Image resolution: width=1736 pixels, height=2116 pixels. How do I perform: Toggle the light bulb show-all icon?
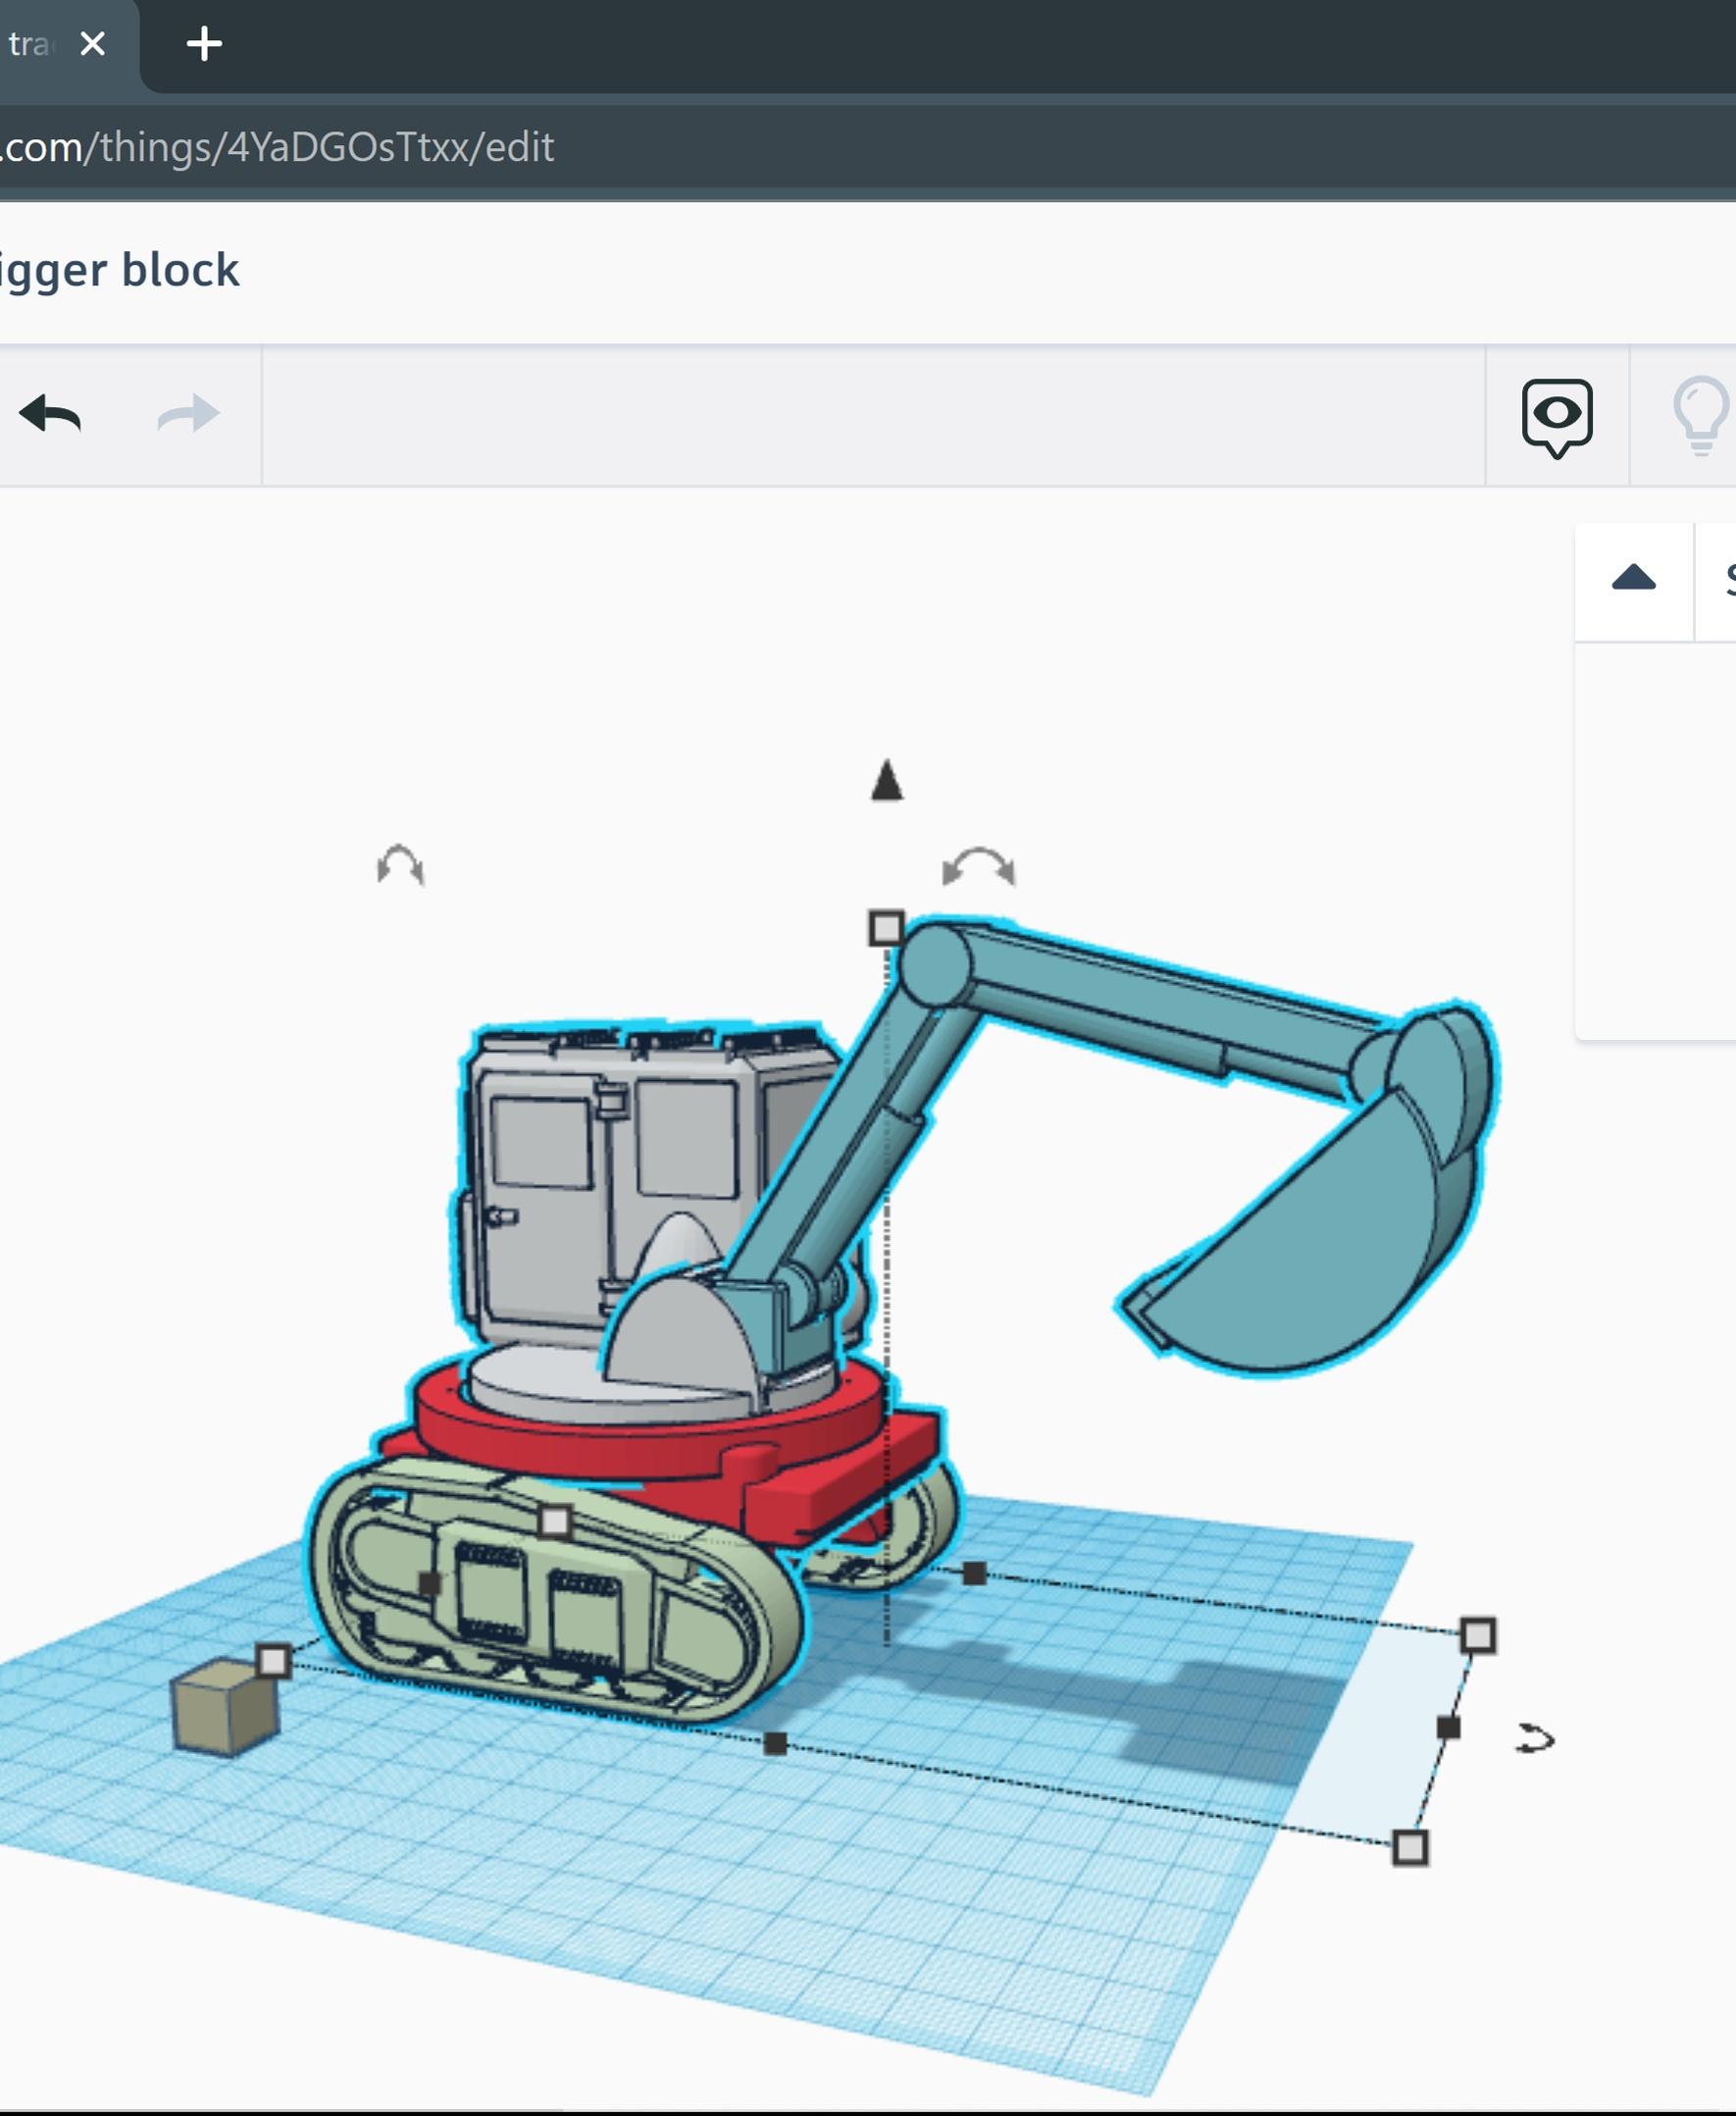coord(1702,415)
